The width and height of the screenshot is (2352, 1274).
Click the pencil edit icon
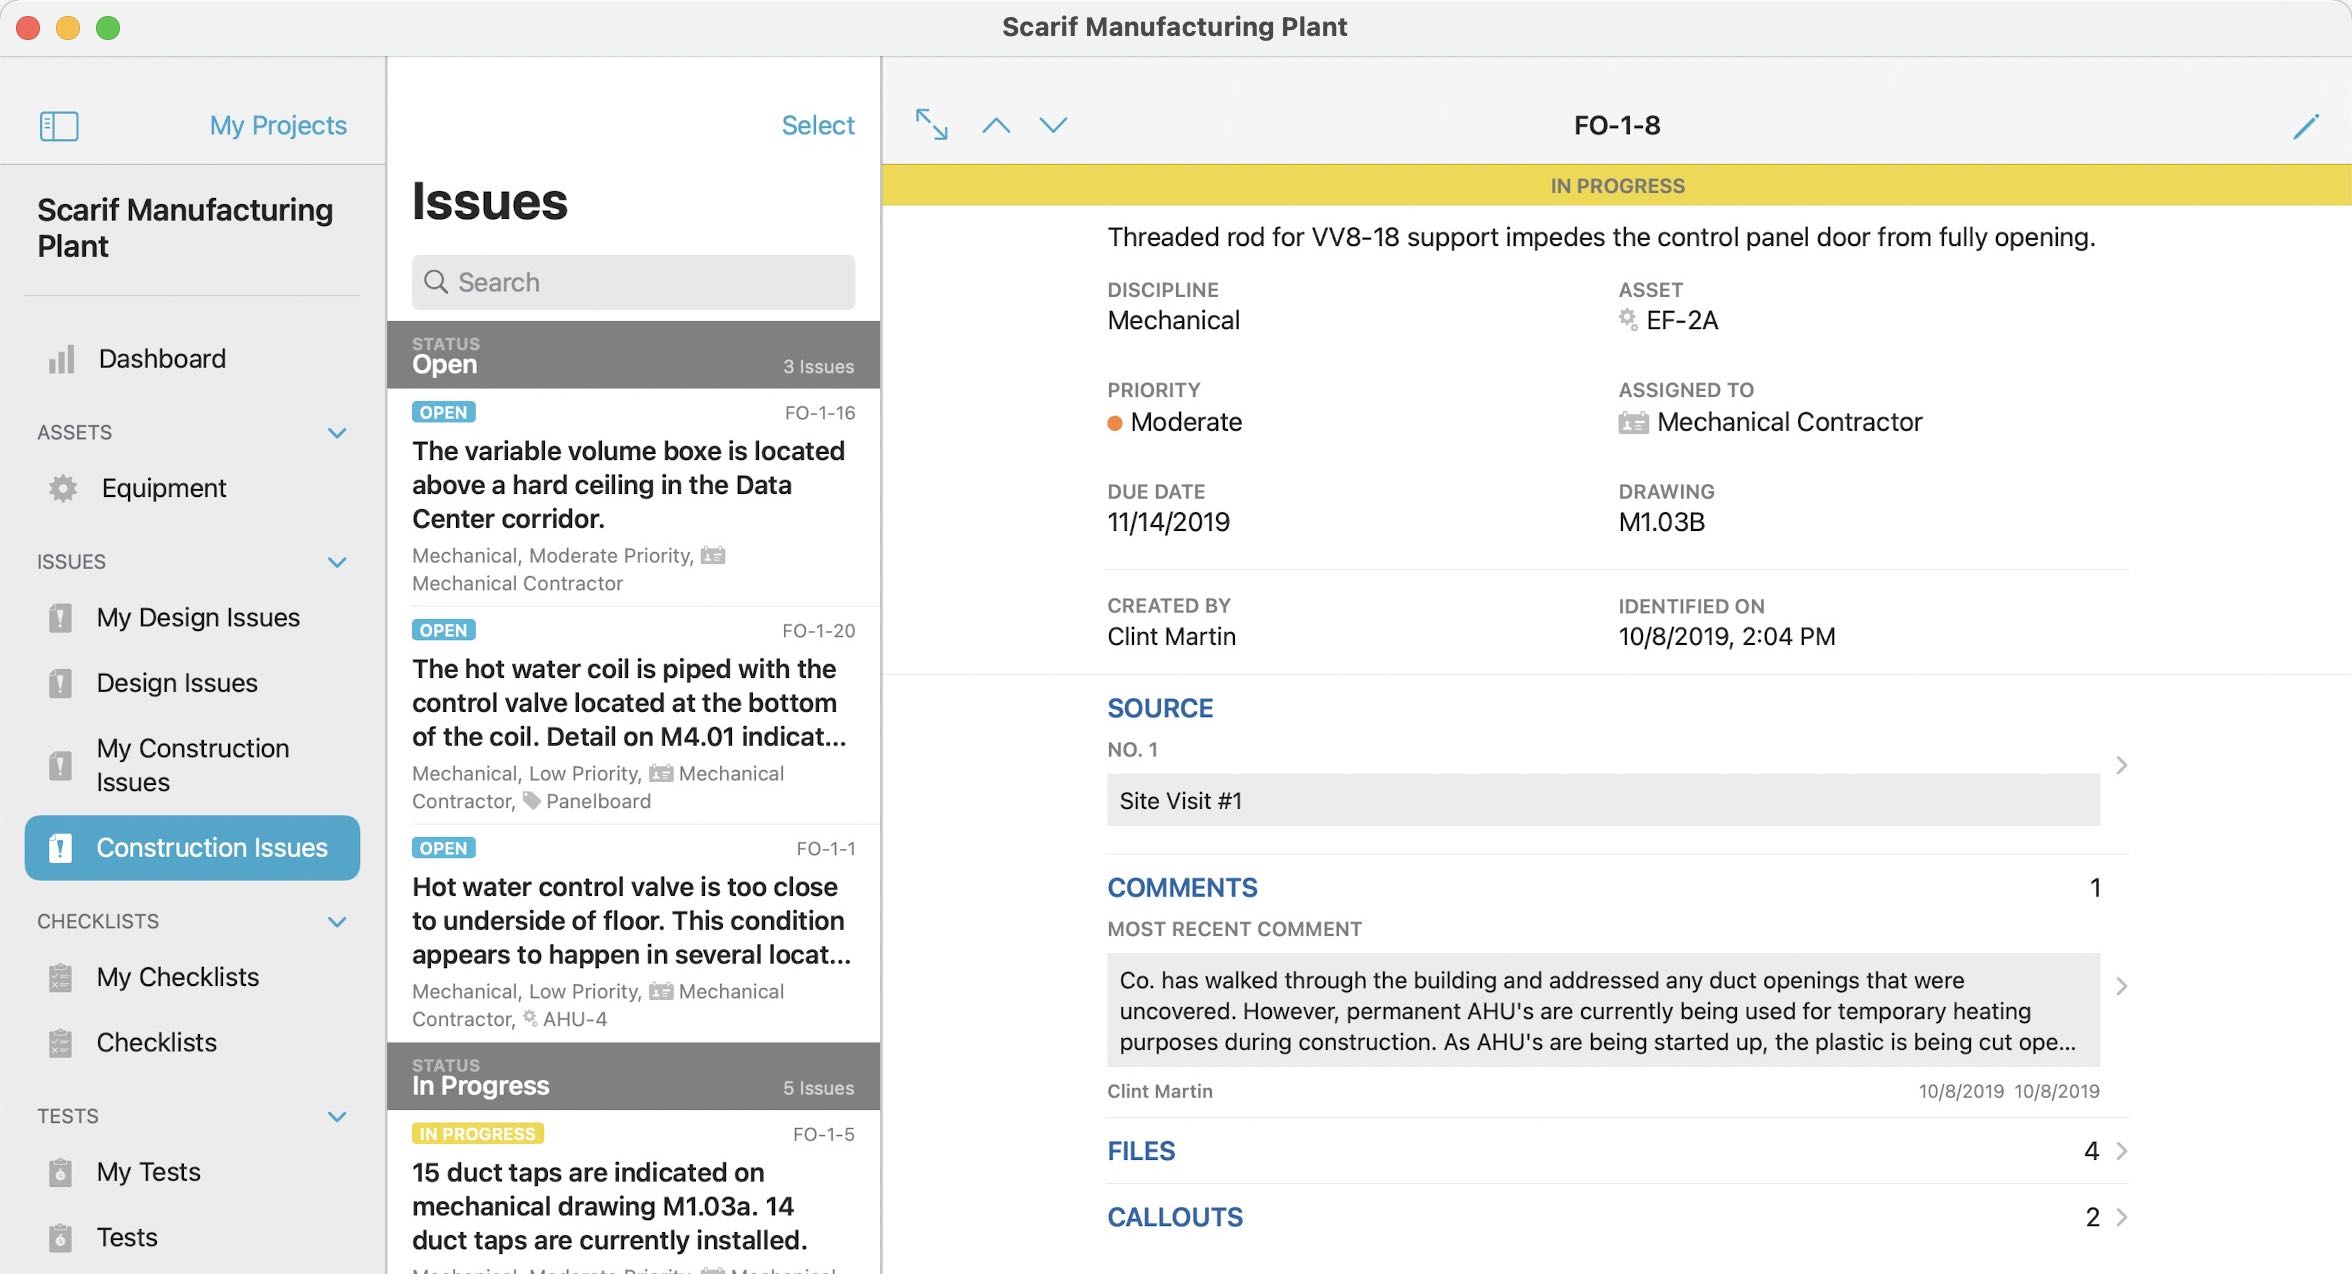click(2305, 126)
